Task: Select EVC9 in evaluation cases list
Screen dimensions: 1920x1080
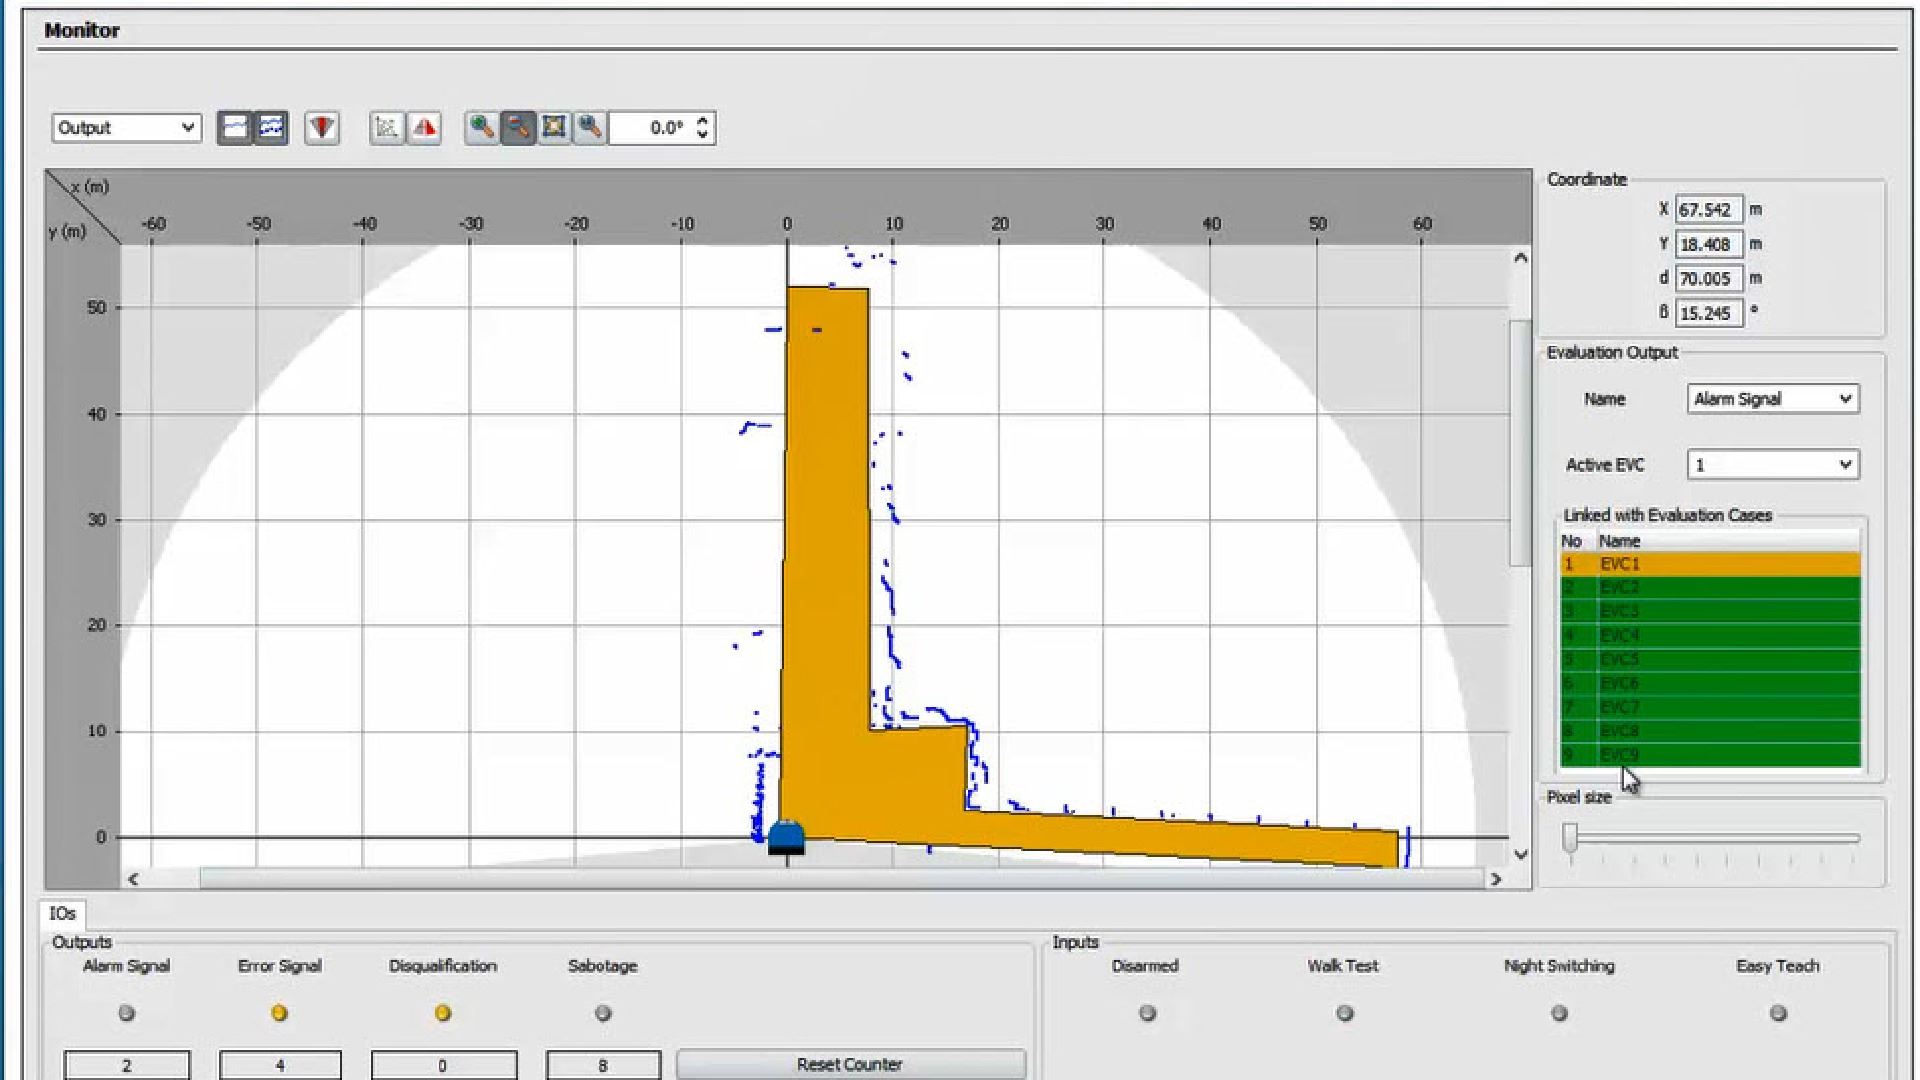Action: pyautogui.click(x=1710, y=756)
